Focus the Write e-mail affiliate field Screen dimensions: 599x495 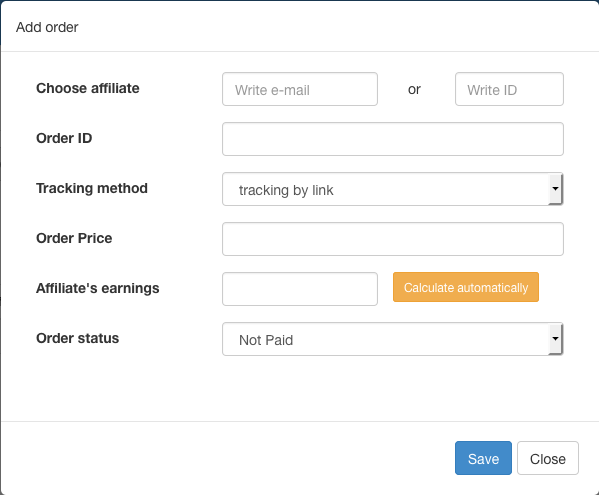coord(300,89)
